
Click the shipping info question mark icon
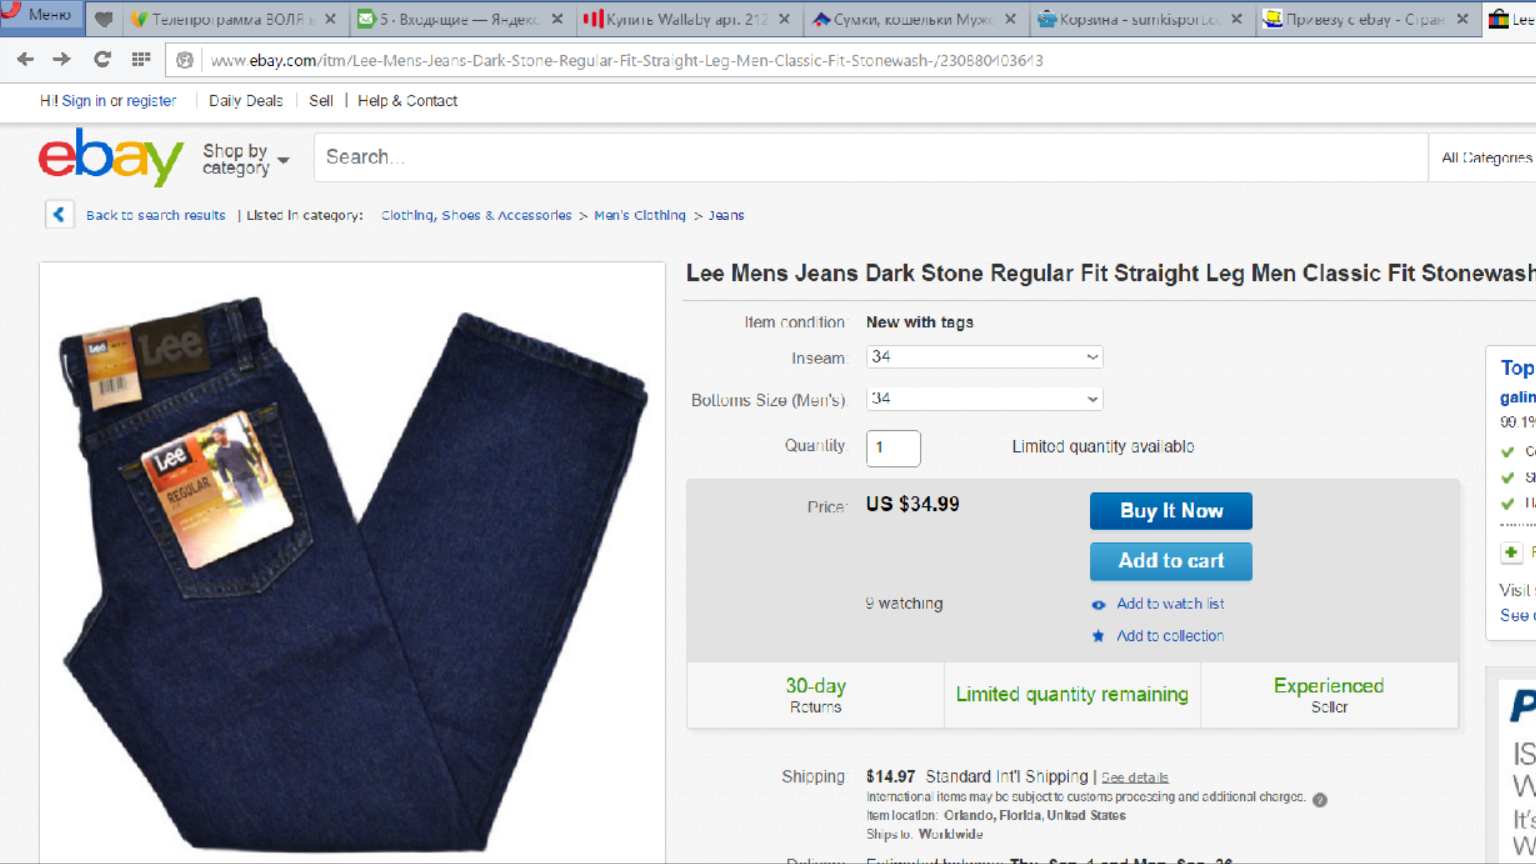[x=1320, y=799]
